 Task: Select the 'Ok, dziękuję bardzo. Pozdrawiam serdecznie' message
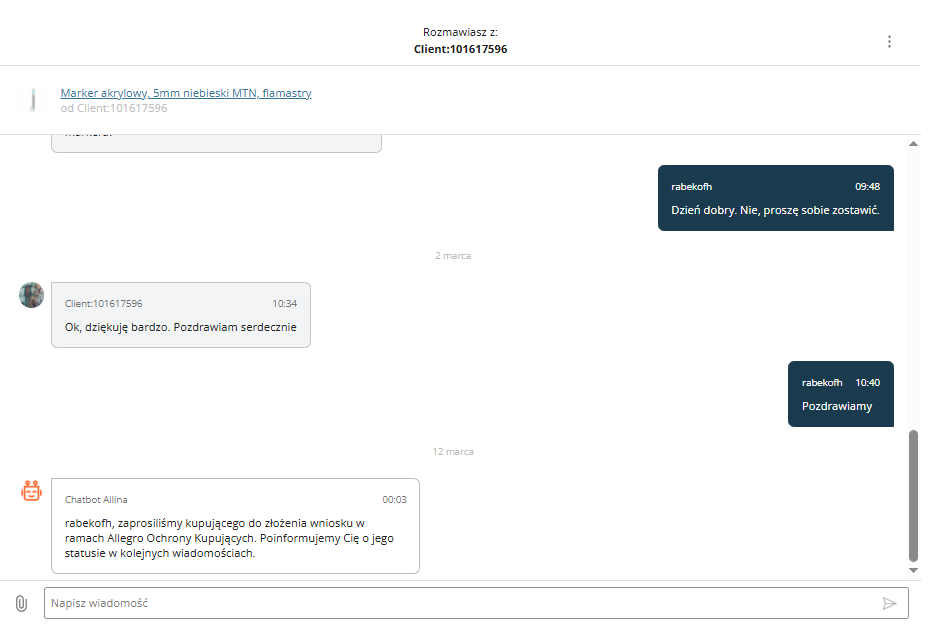point(181,315)
